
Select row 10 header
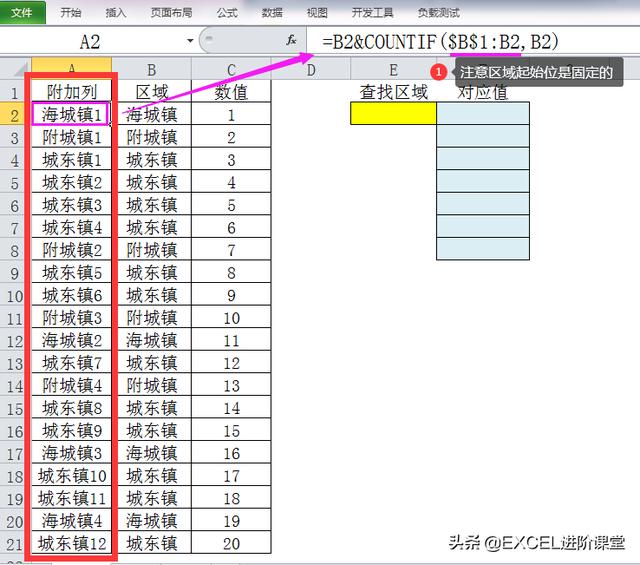pos(15,295)
